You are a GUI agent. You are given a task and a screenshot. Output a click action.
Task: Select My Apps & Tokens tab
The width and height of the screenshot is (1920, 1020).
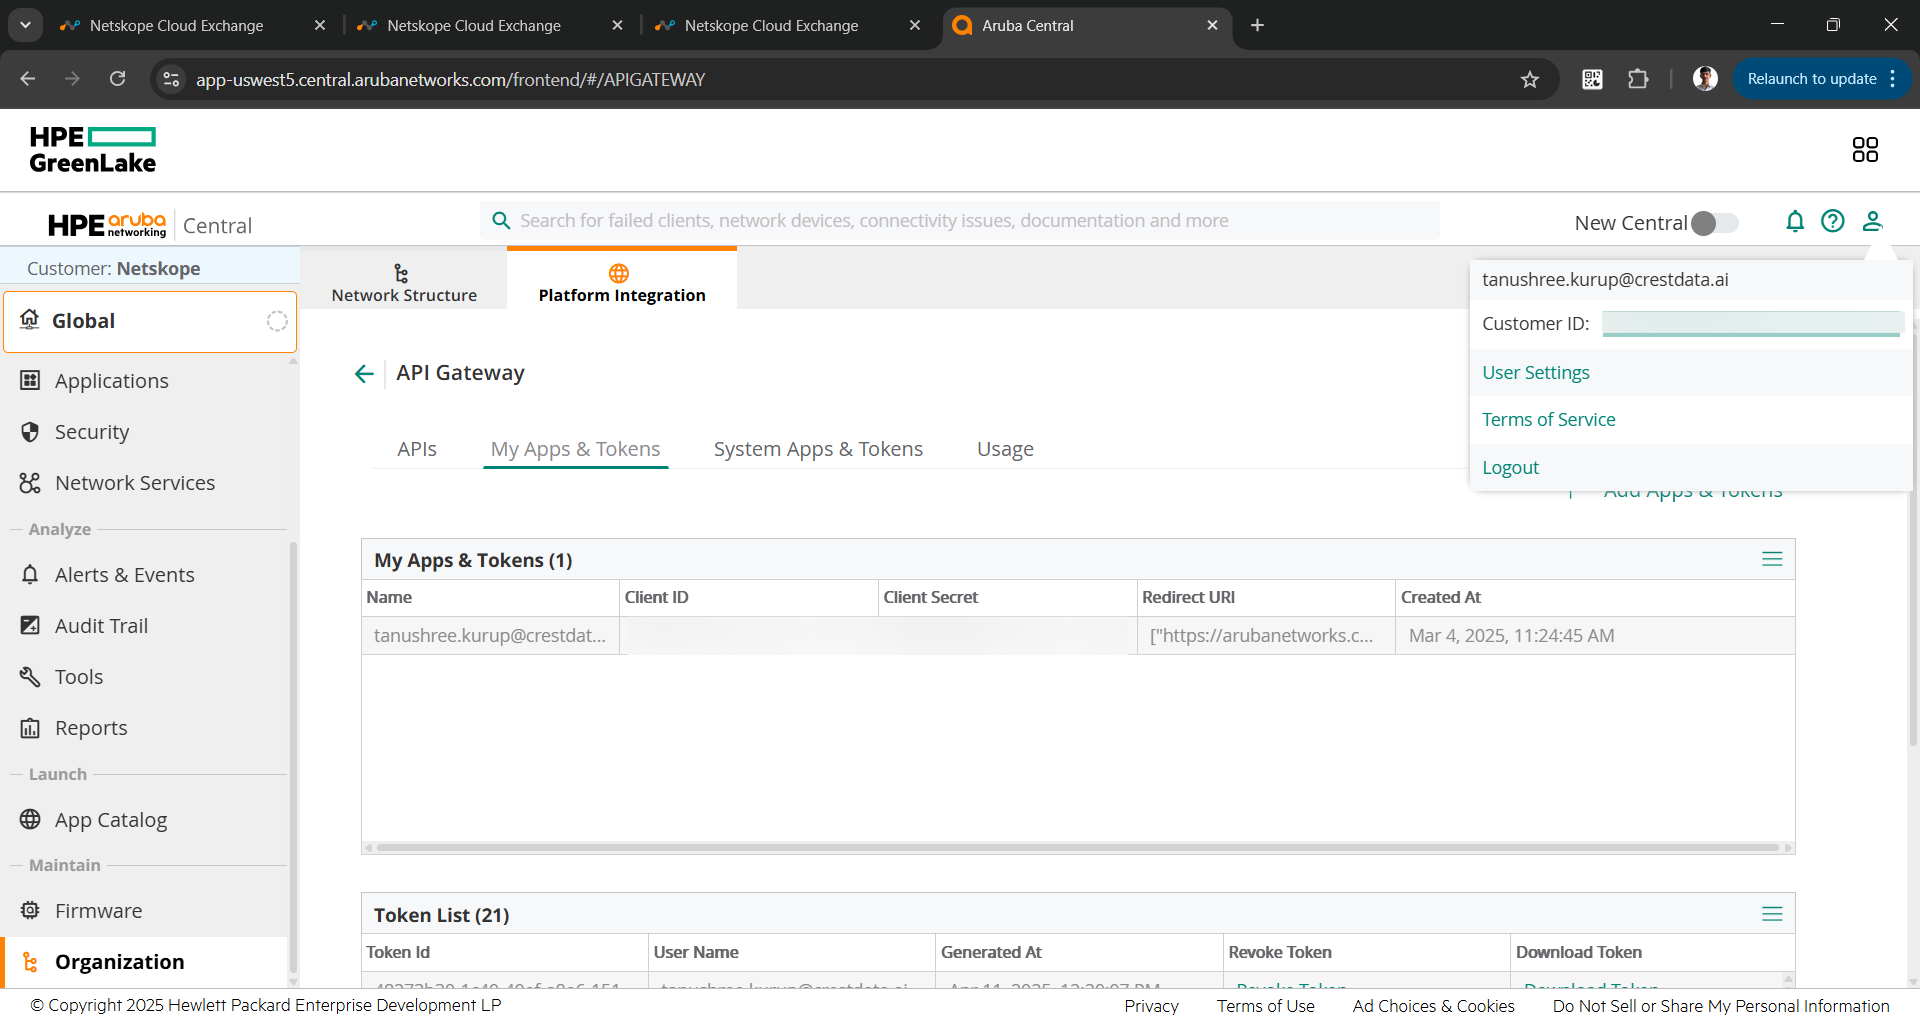pyautogui.click(x=575, y=449)
